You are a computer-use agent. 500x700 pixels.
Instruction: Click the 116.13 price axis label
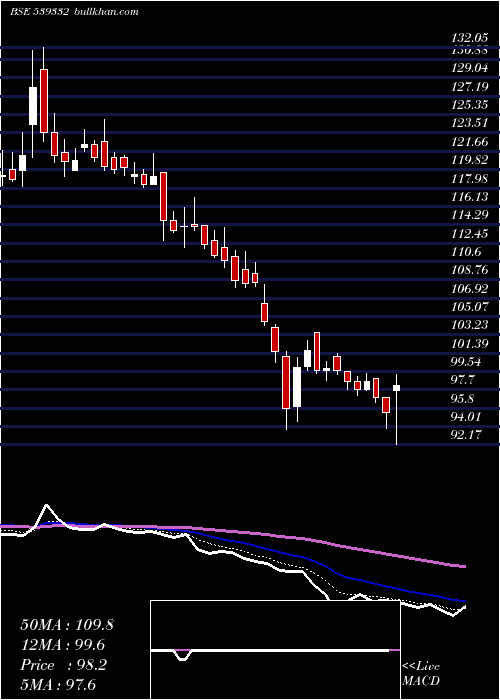(469, 197)
